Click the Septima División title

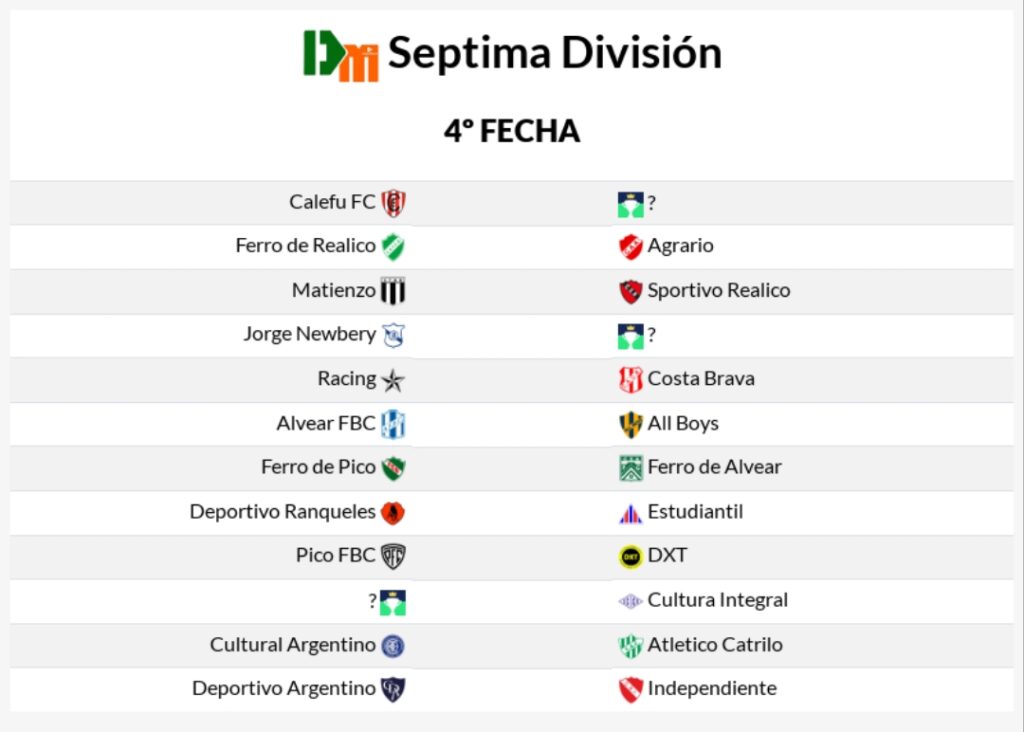click(554, 54)
